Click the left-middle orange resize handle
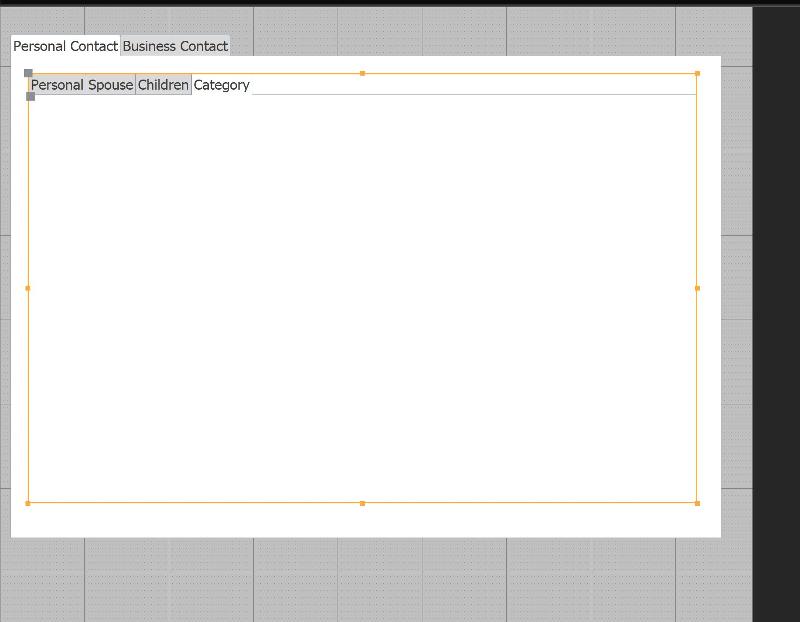This screenshot has width=800, height=622. pos(26,288)
